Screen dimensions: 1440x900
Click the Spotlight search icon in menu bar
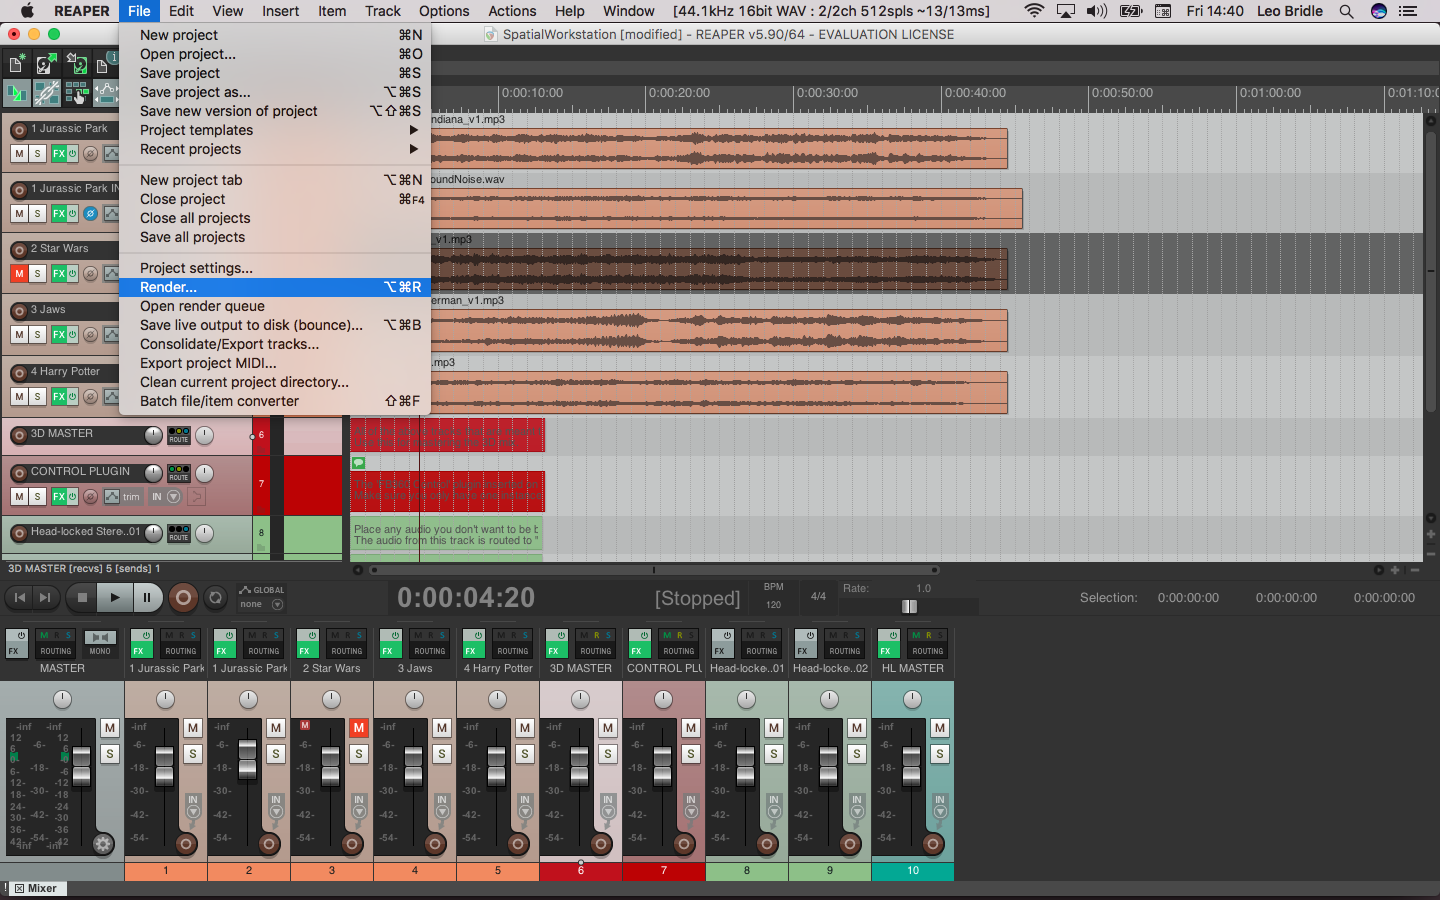pyautogui.click(x=1346, y=11)
